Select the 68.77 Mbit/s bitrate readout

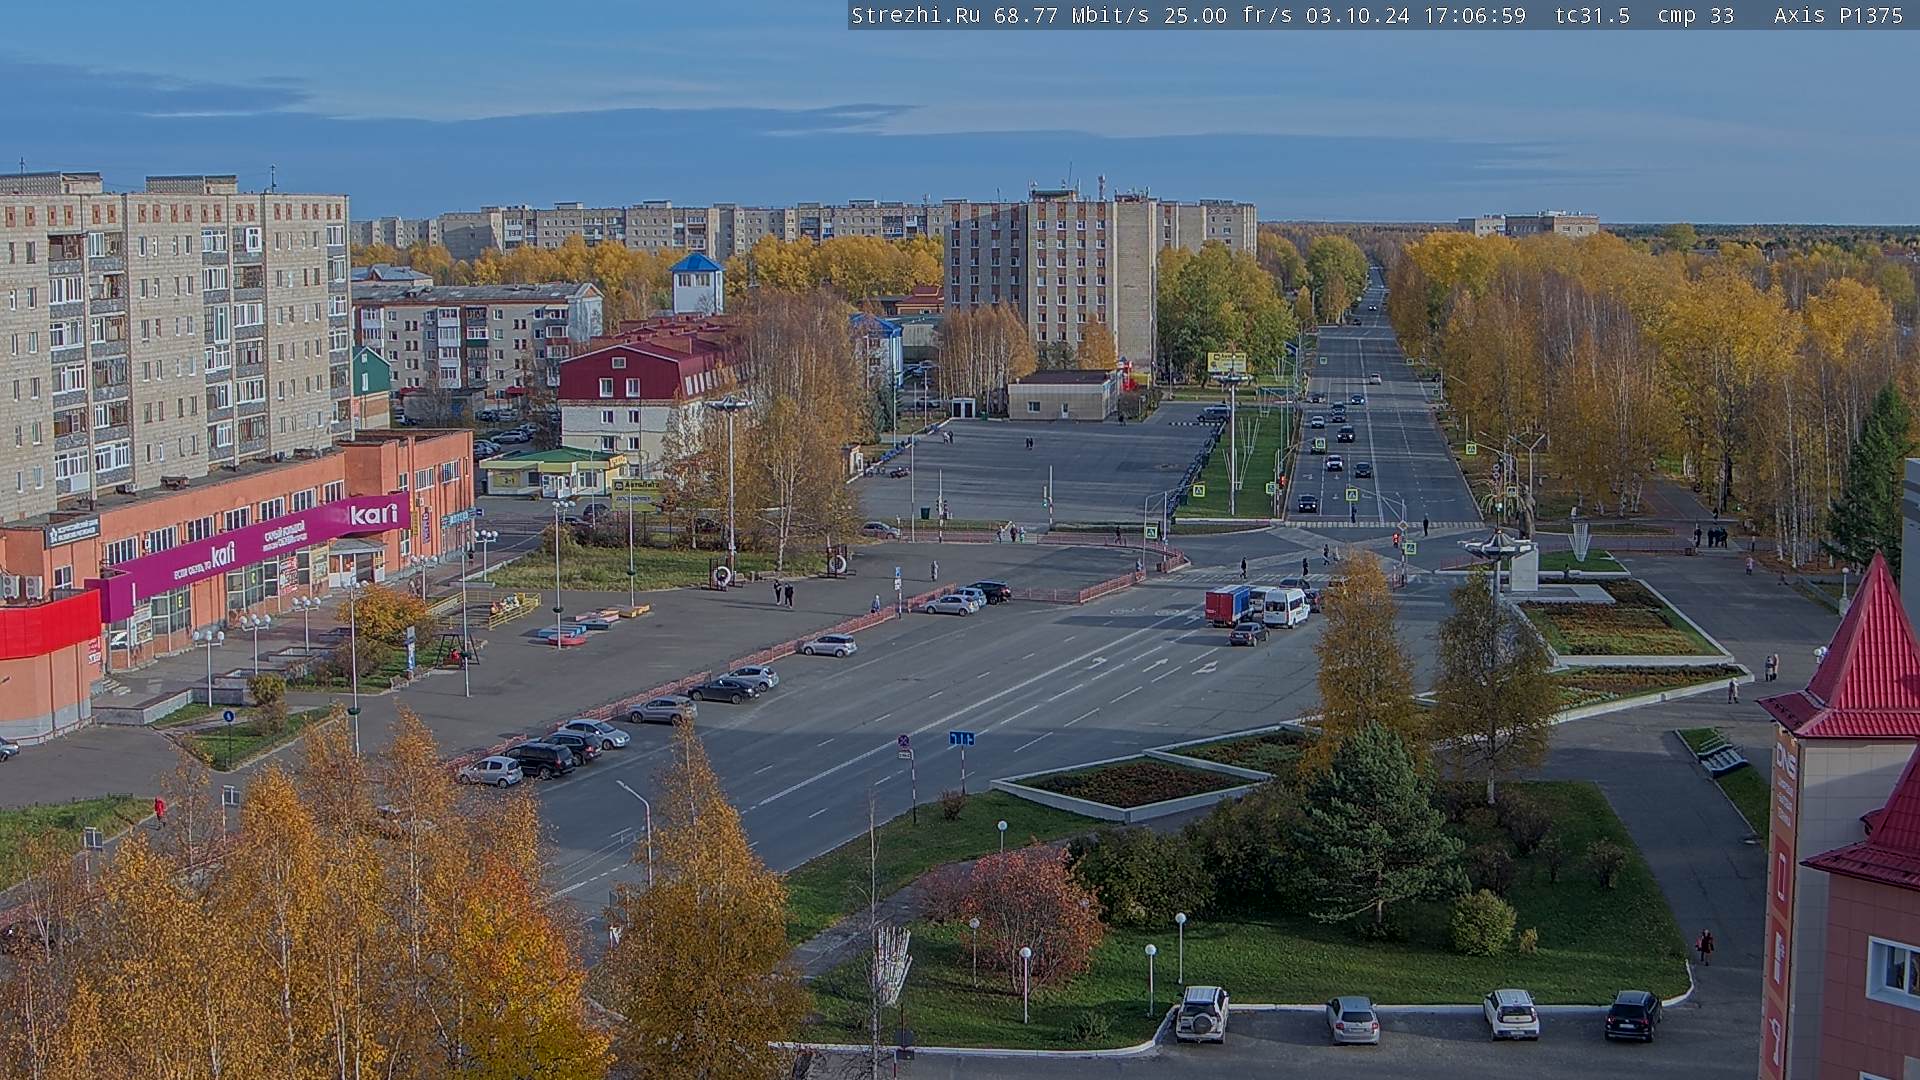[1072, 15]
